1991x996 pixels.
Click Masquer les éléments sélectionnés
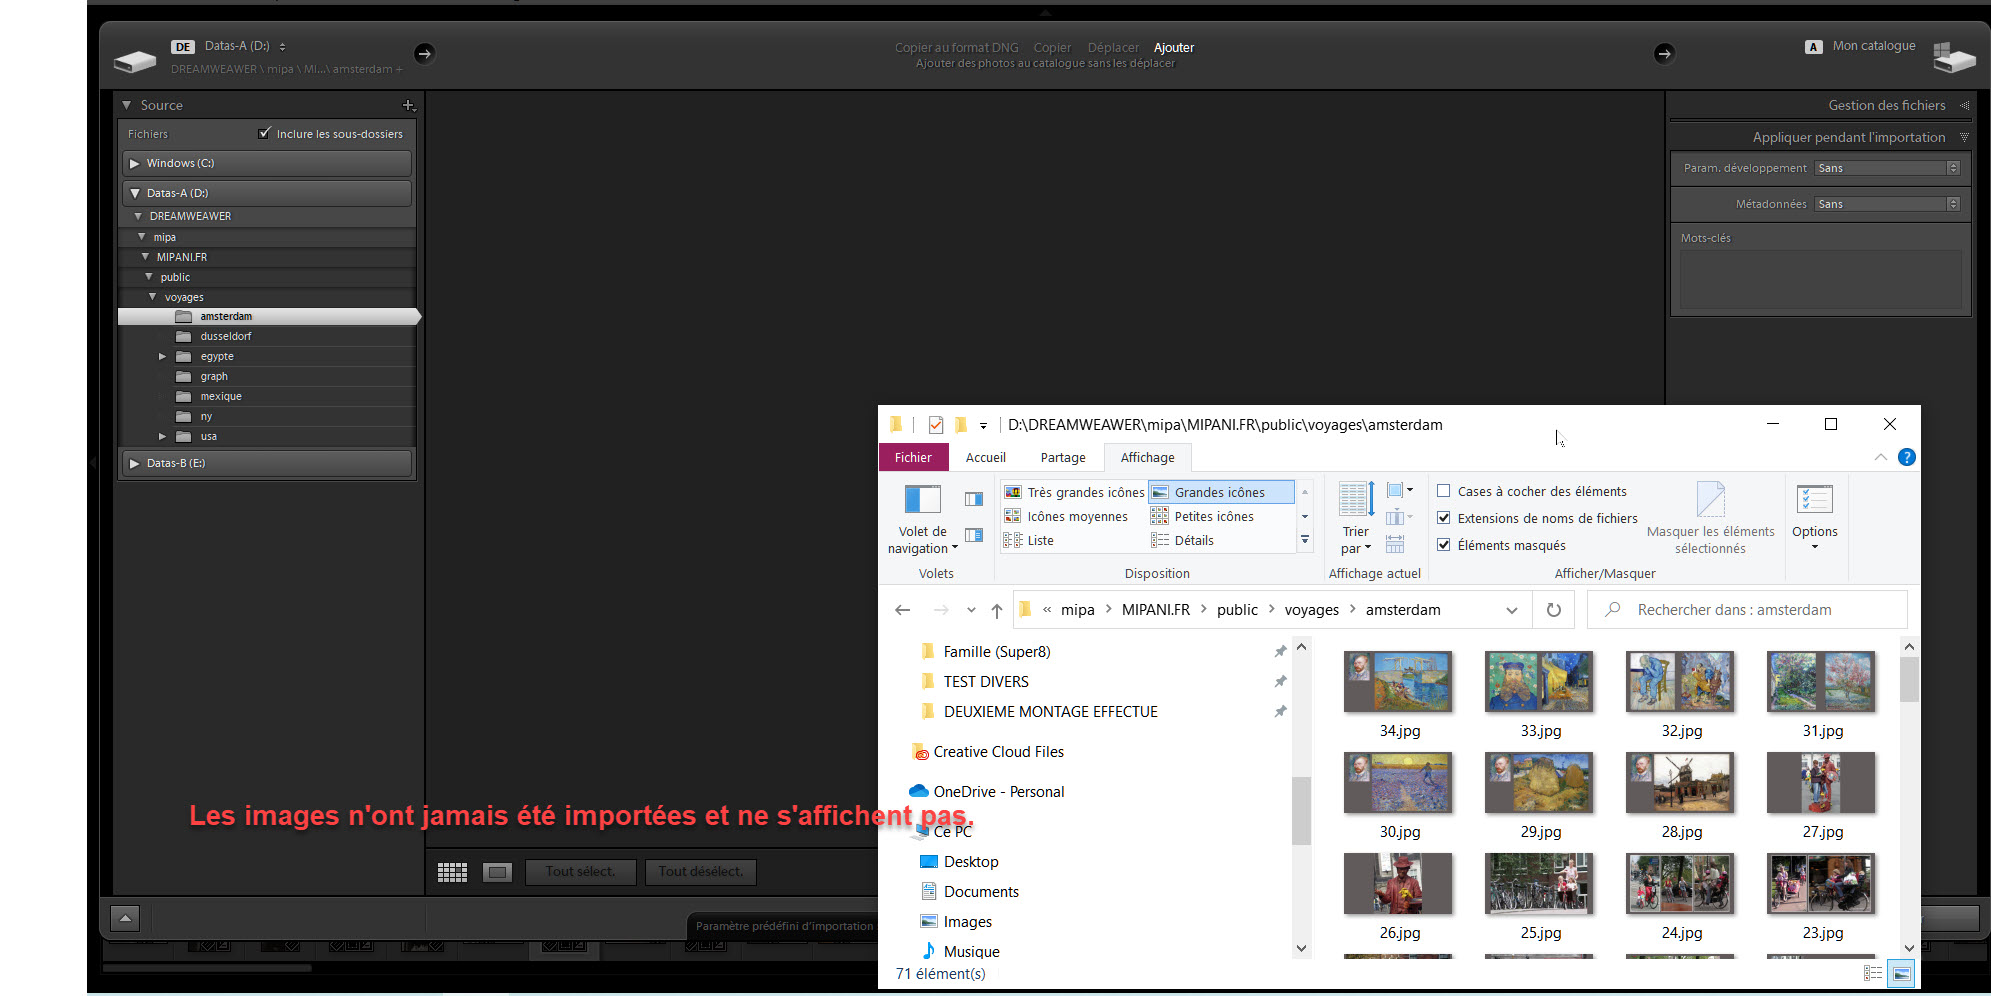[1710, 515]
